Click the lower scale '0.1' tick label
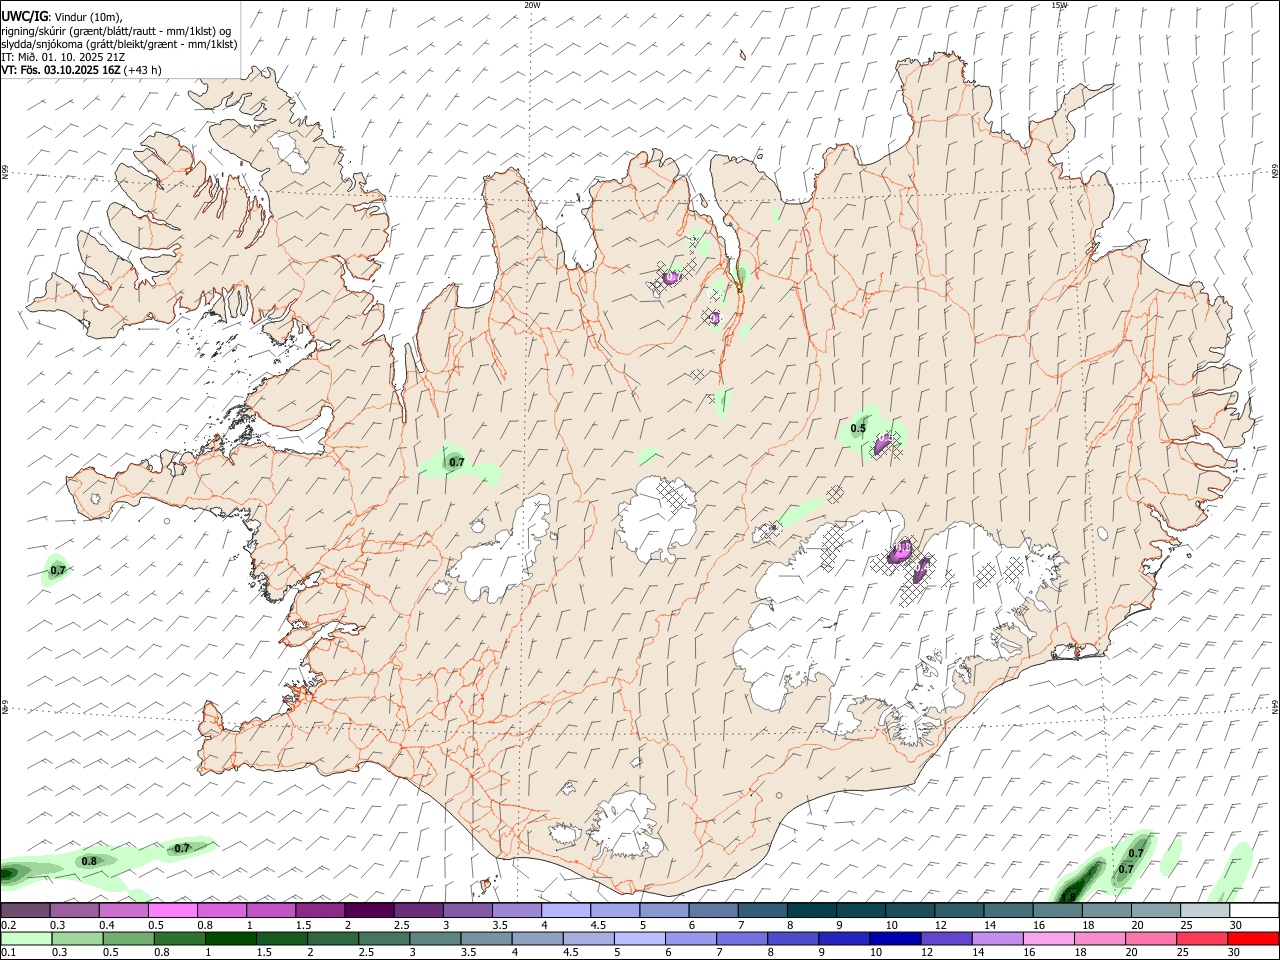This screenshot has height=960, width=1280. coord(8,953)
